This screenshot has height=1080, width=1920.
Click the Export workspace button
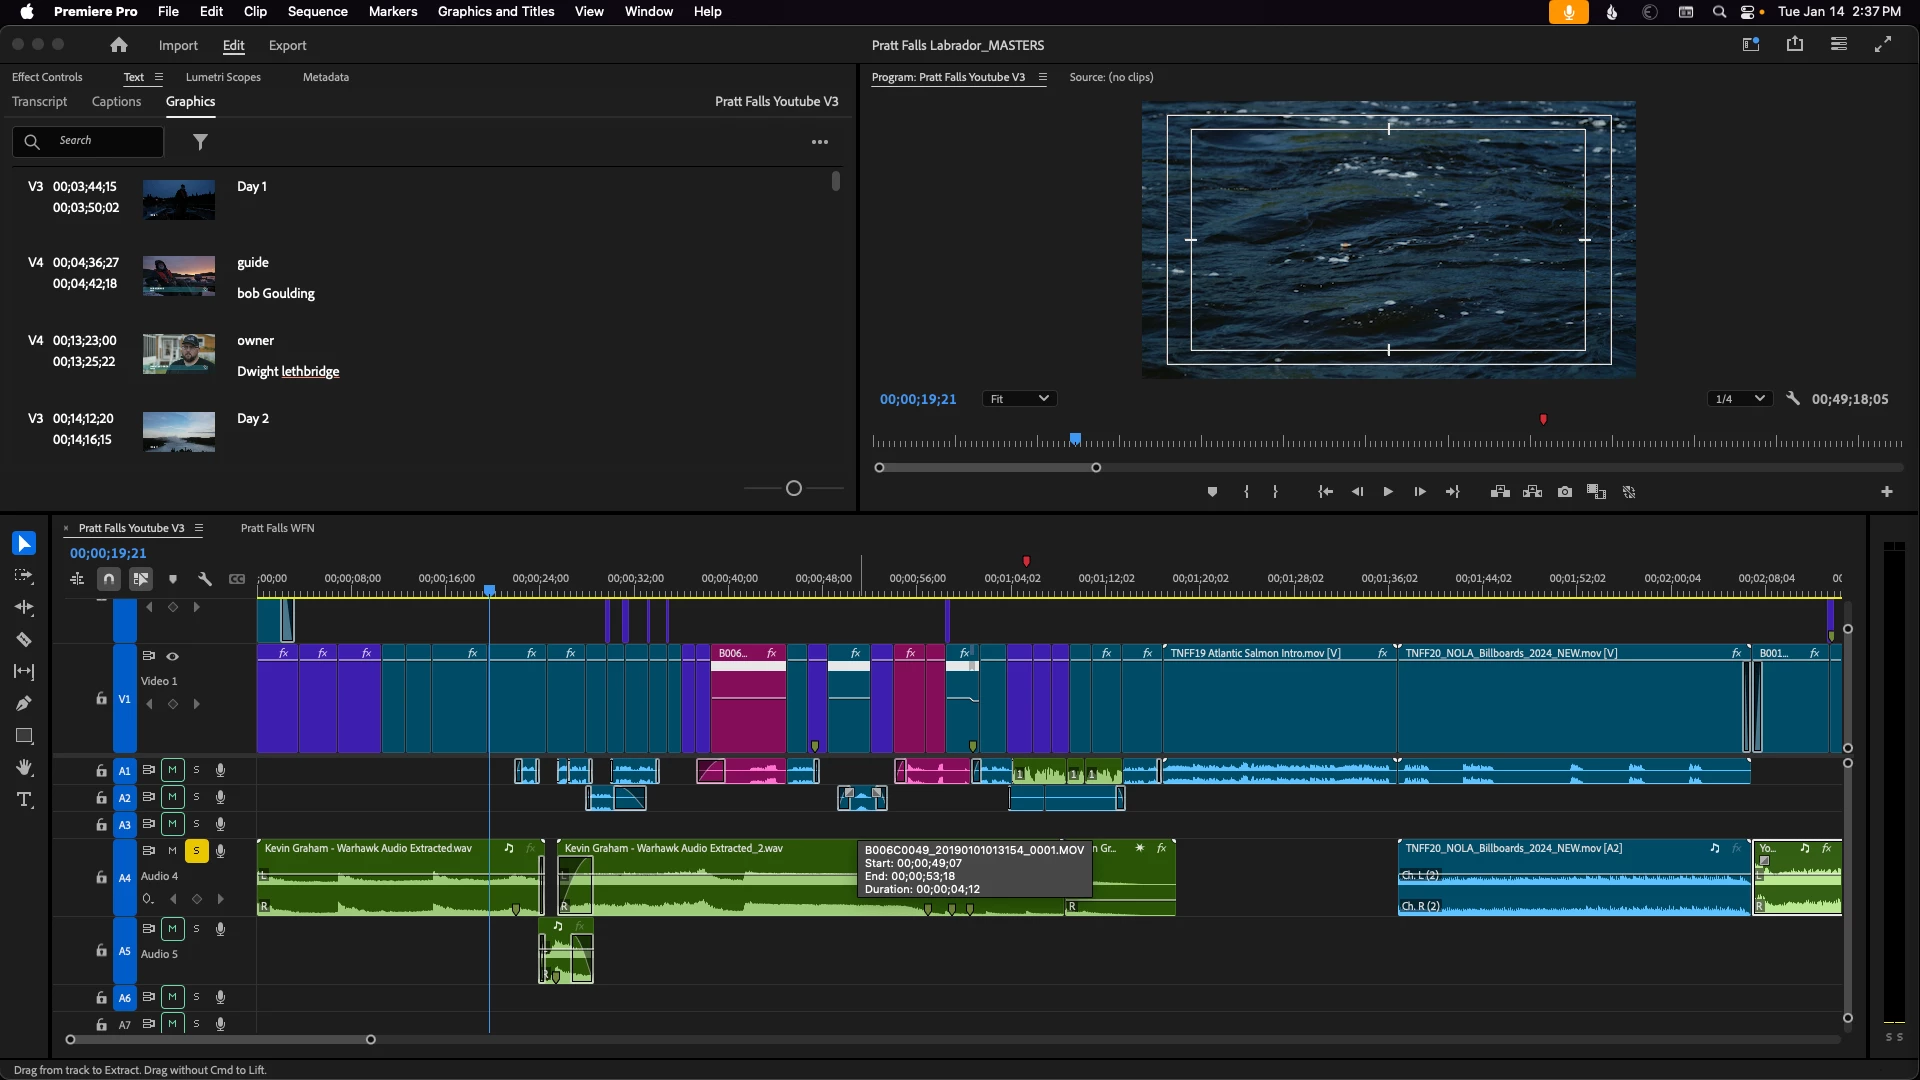(287, 46)
